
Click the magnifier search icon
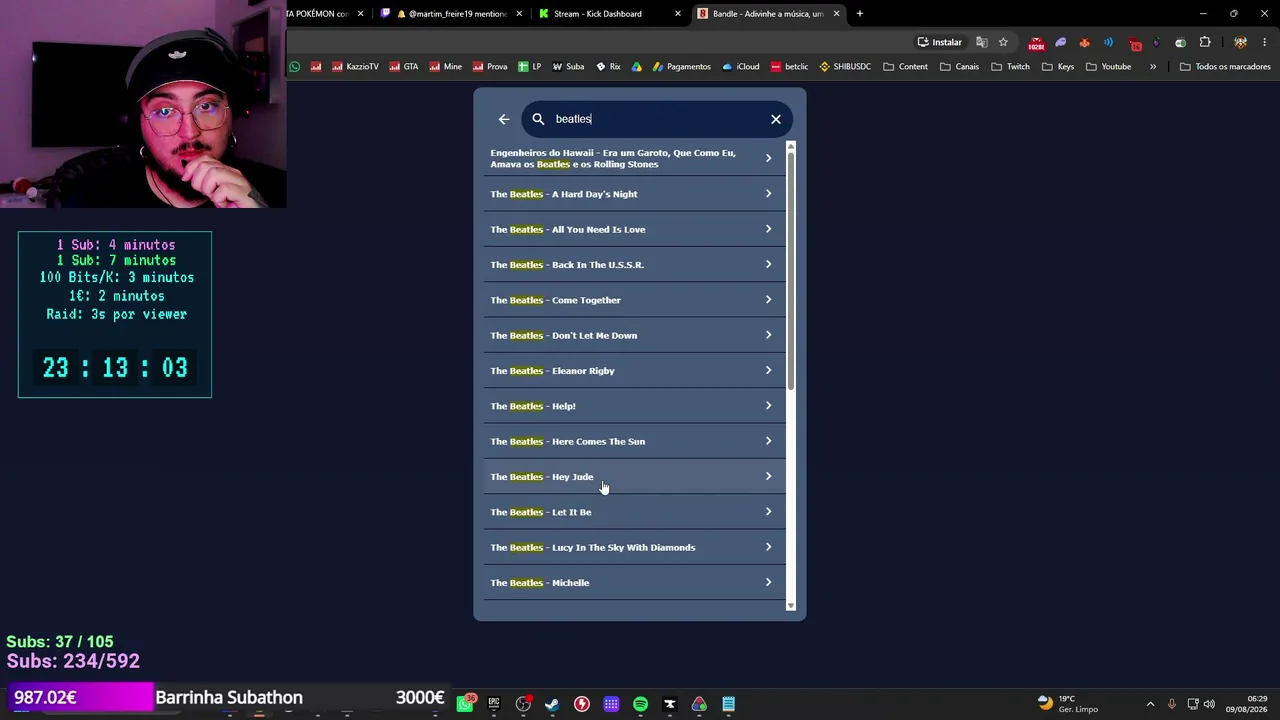coord(538,119)
